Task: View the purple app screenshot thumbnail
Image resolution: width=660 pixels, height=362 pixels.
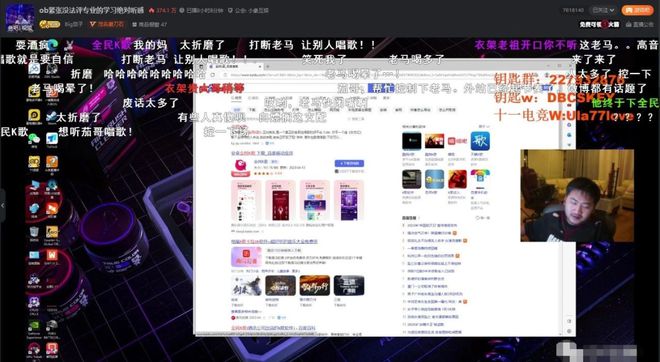Action: point(349,200)
